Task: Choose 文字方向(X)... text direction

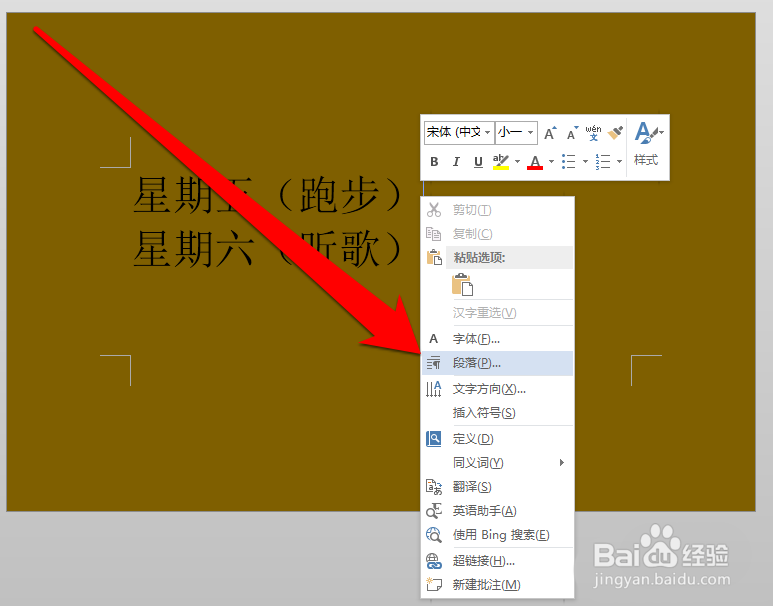Action: 498,389
